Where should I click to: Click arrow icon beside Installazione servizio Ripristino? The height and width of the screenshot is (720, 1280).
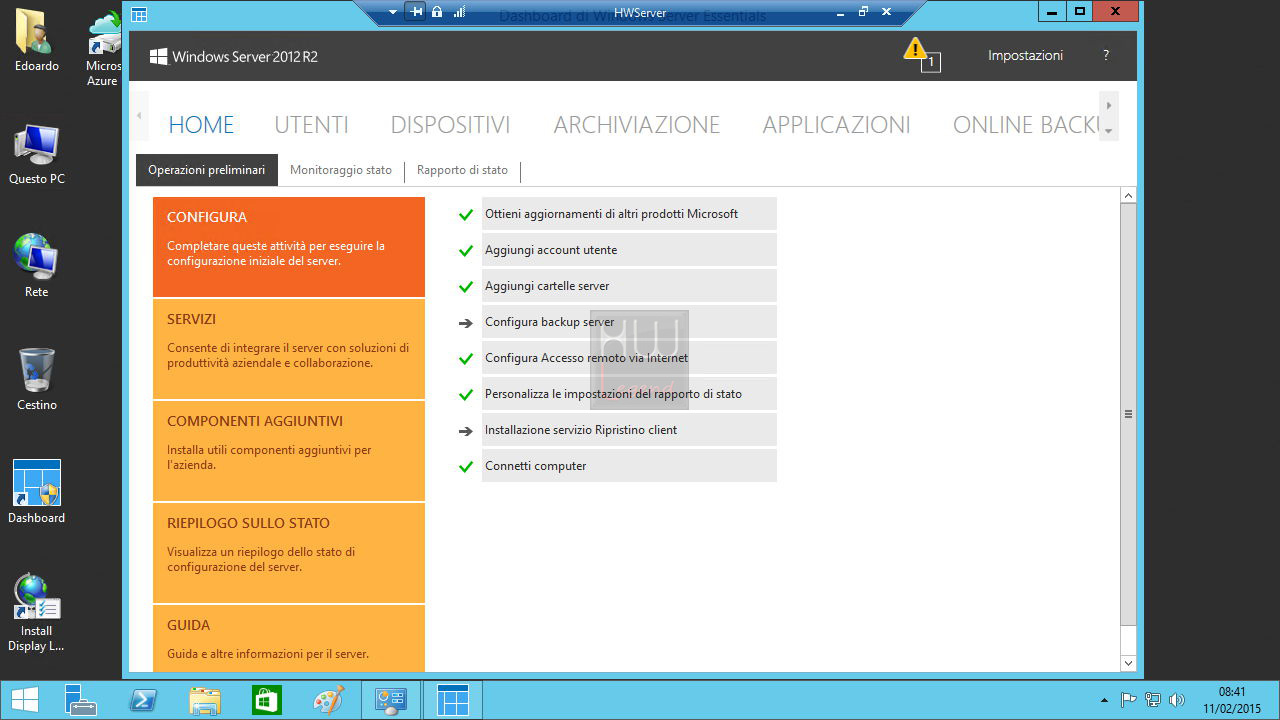(465, 431)
